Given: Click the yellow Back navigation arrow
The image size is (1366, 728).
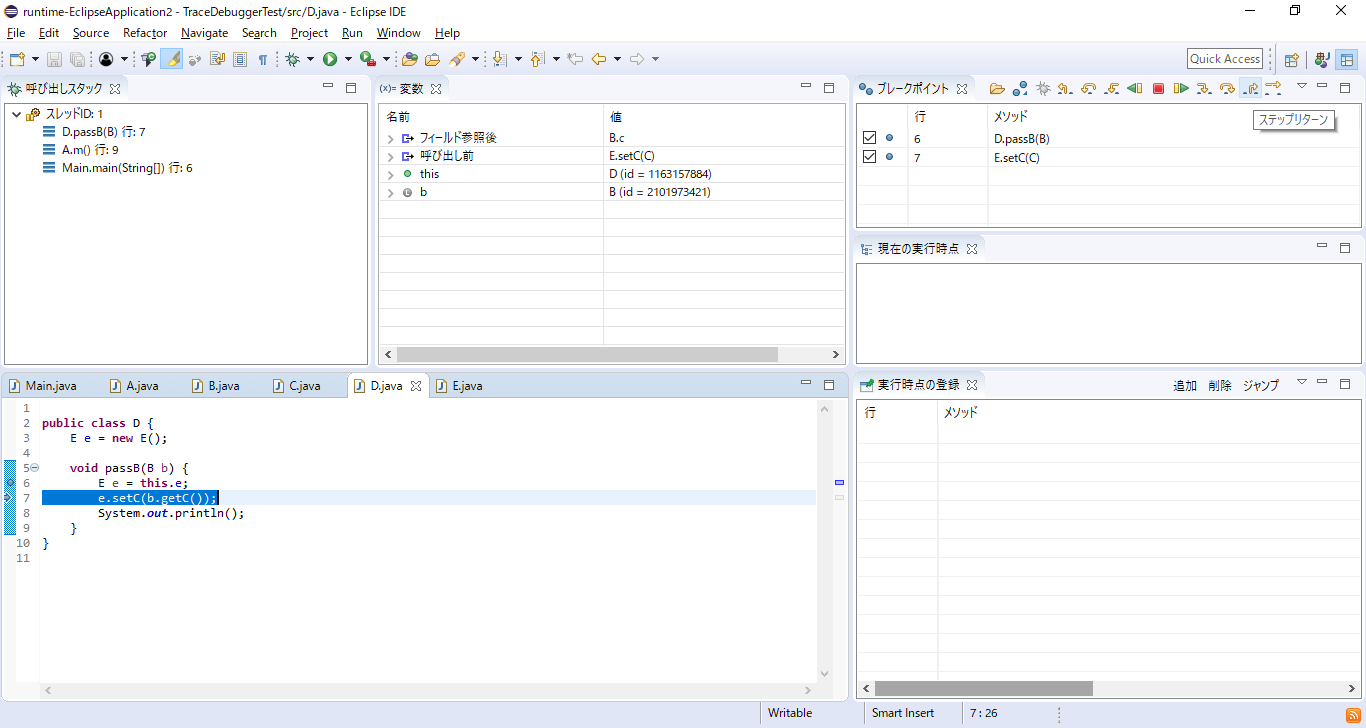Looking at the screenshot, I should click(x=598, y=60).
